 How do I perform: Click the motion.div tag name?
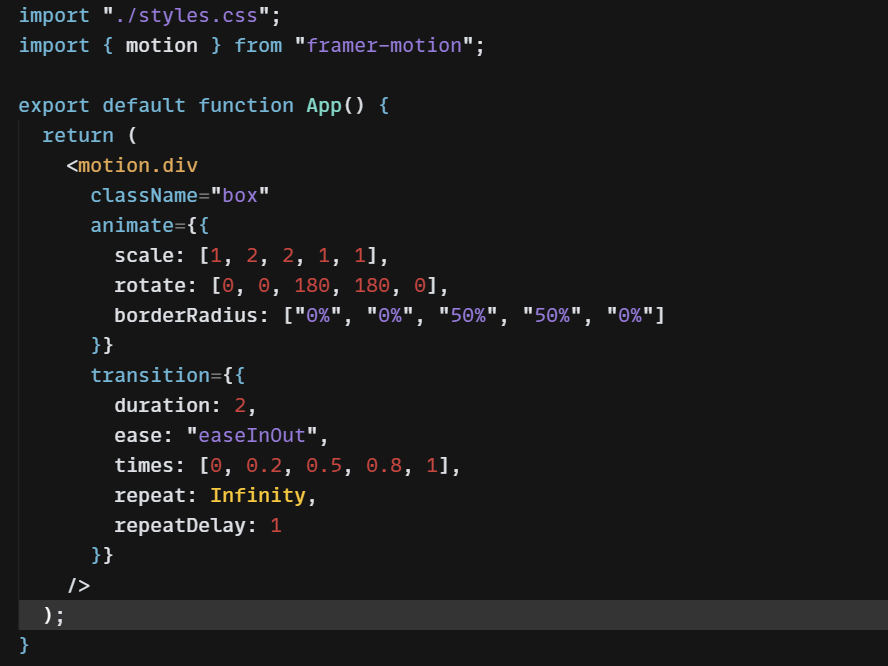click(138, 165)
